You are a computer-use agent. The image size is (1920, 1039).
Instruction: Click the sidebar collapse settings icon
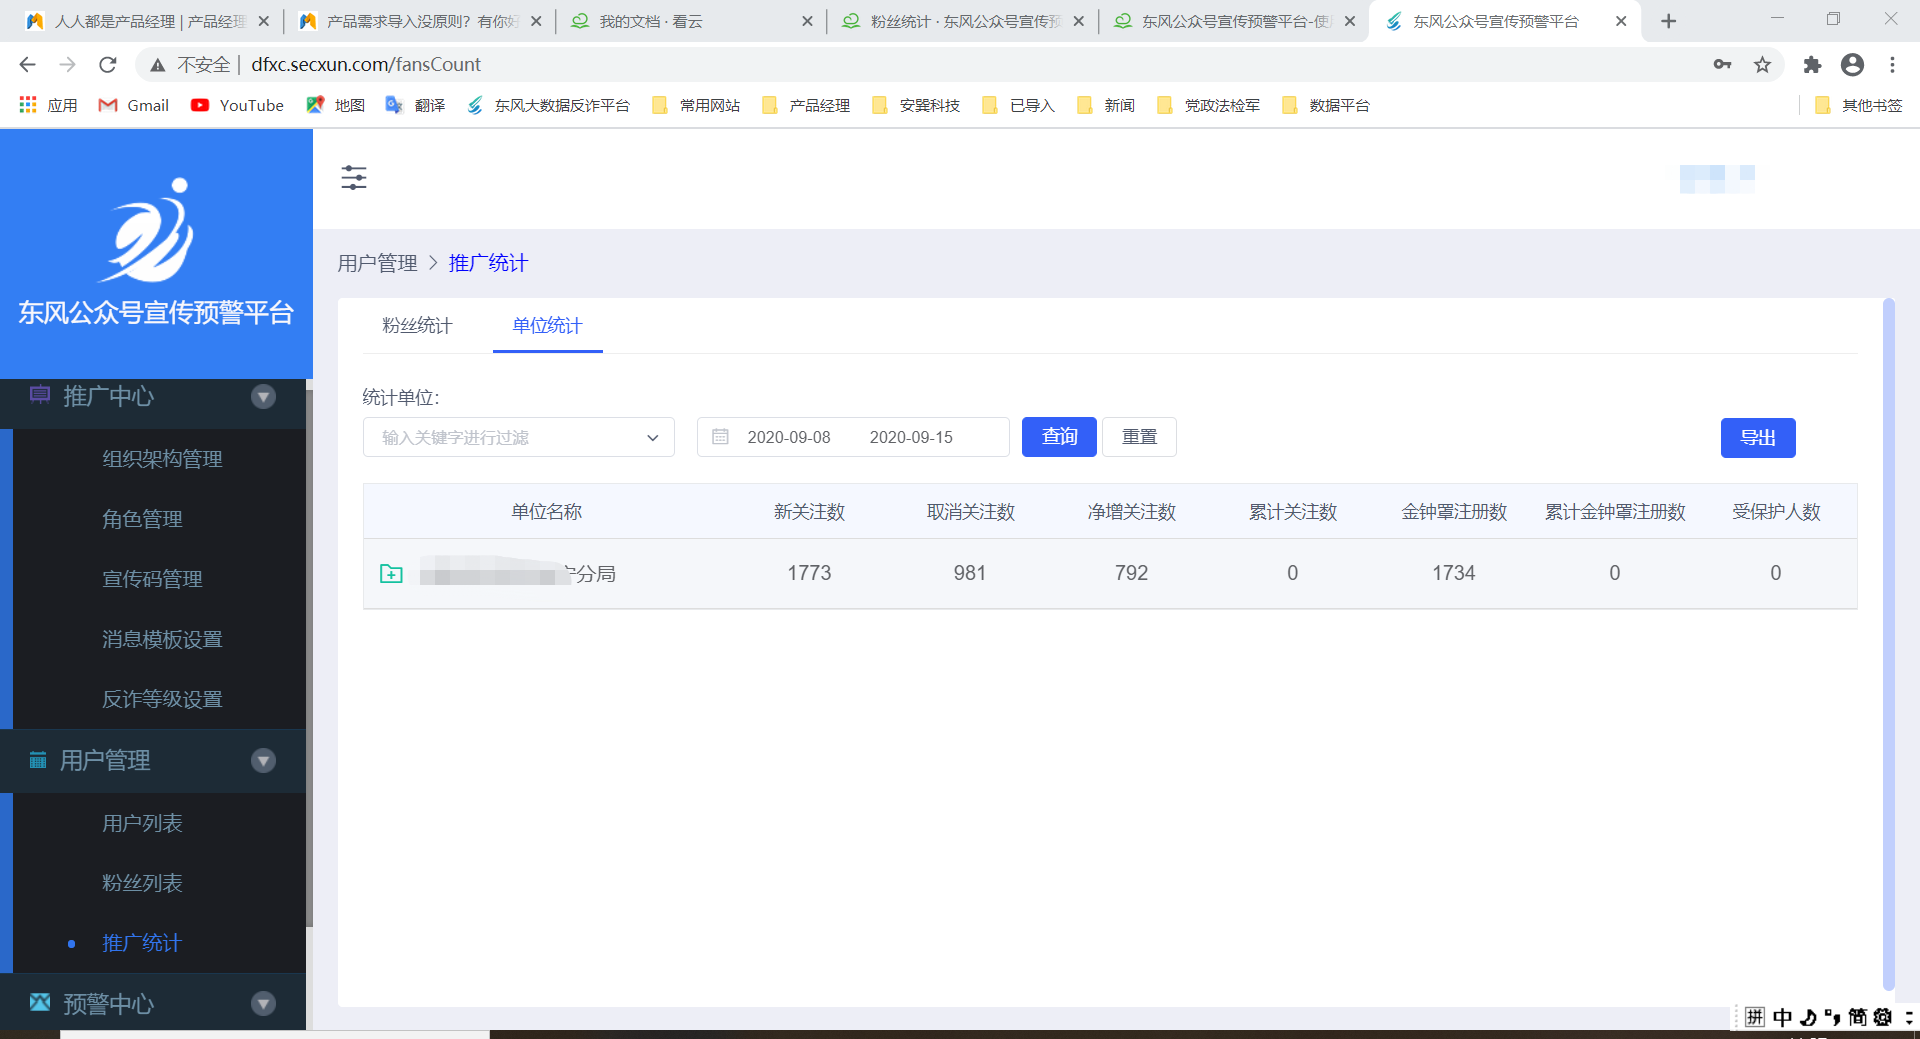[x=354, y=178]
